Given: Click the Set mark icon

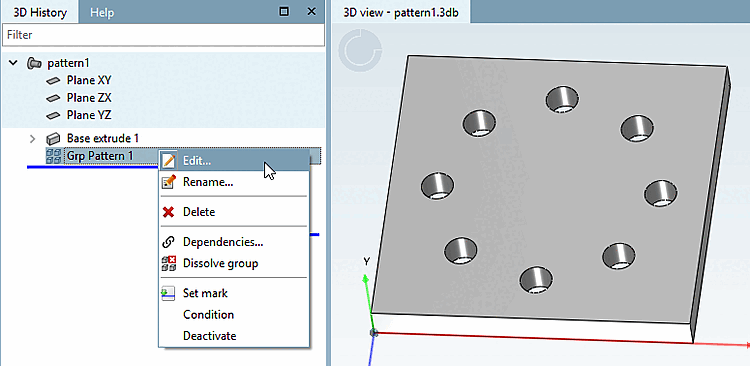Looking at the screenshot, I should click(x=168, y=293).
